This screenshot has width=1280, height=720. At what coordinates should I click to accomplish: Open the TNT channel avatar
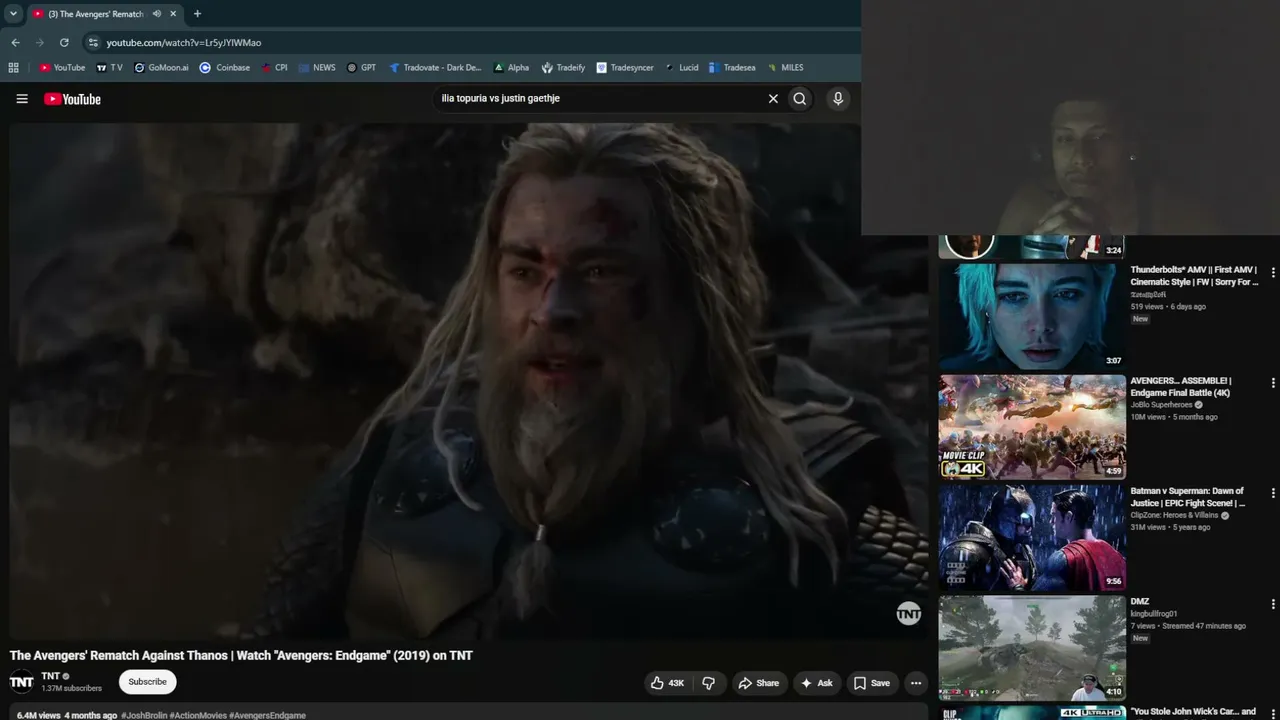click(21, 682)
